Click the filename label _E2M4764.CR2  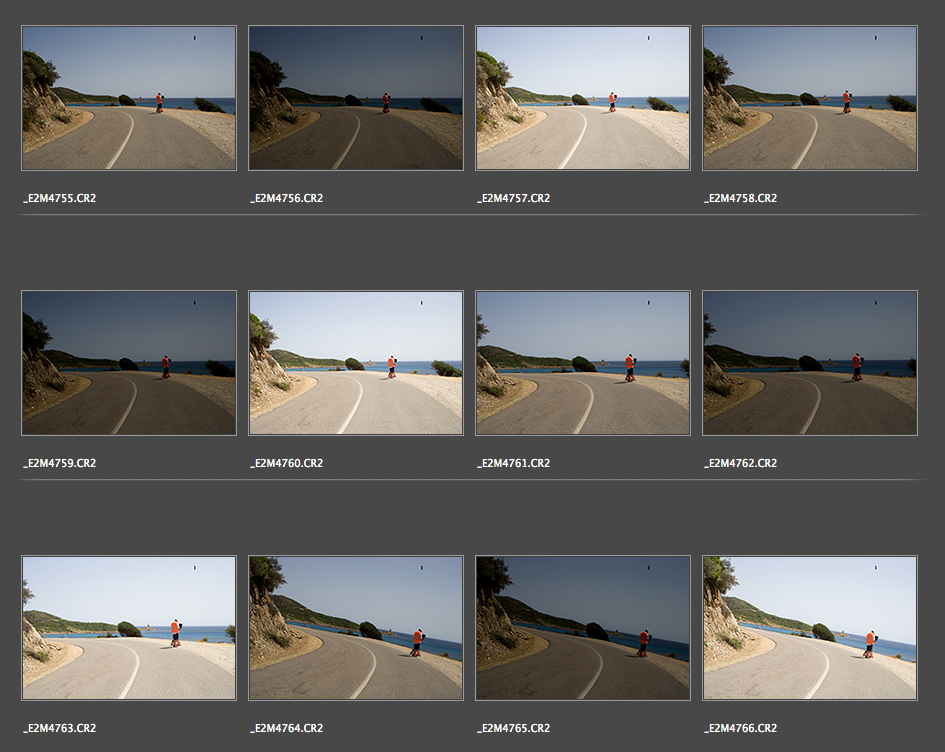(x=287, y=728)
